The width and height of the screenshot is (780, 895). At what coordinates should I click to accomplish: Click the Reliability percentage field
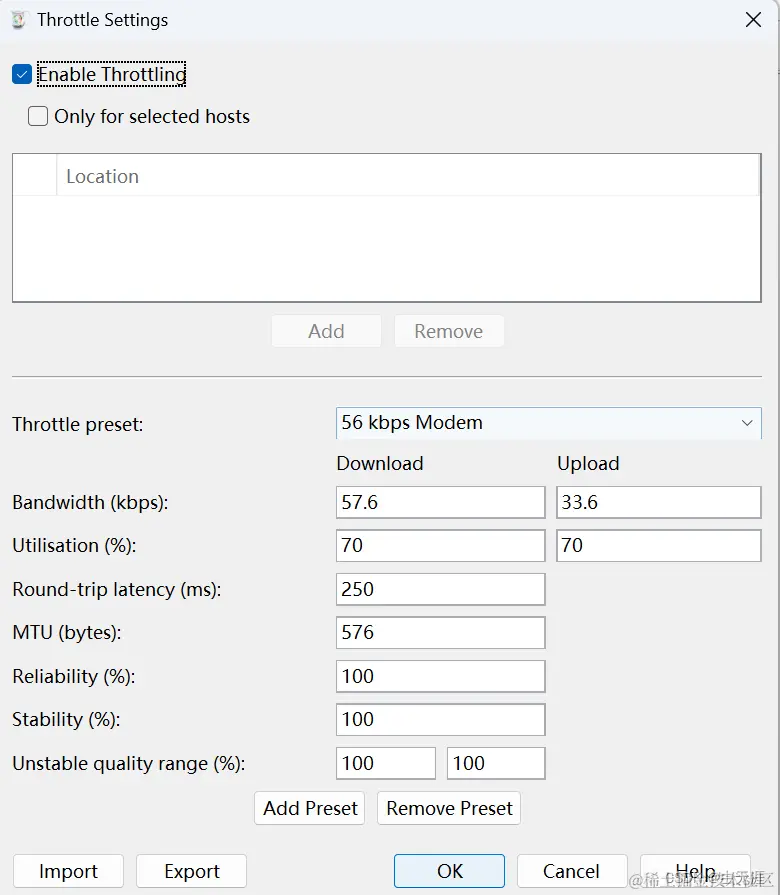click(x=440, y=676)
